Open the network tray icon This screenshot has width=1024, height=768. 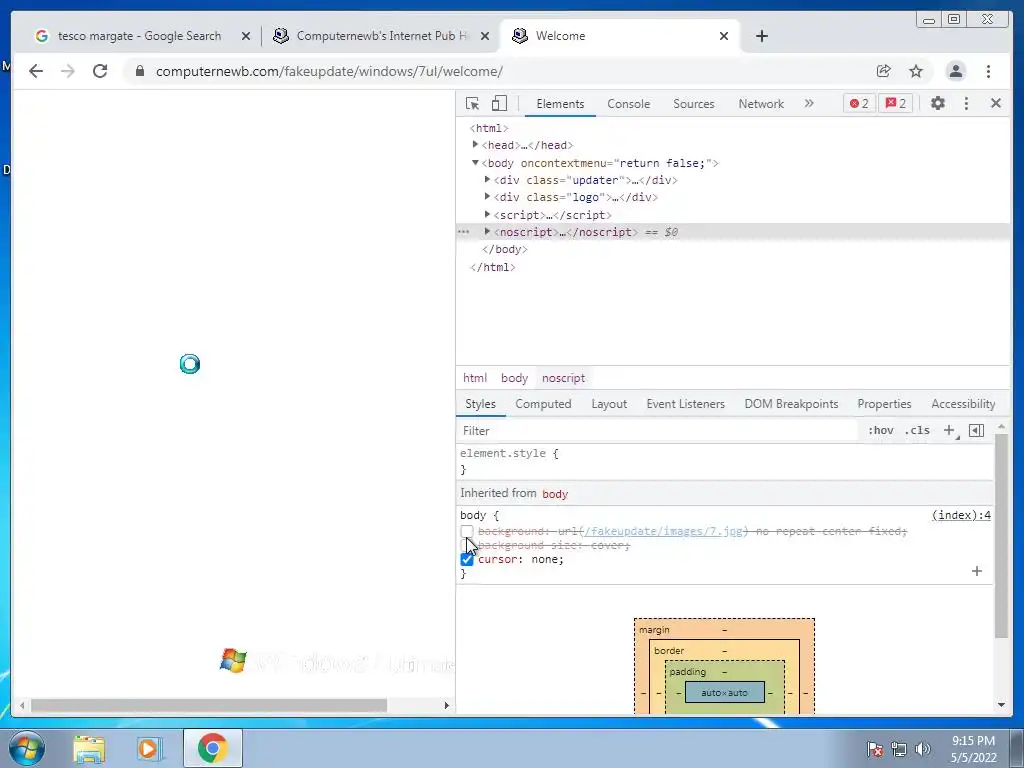click(899, 749)
